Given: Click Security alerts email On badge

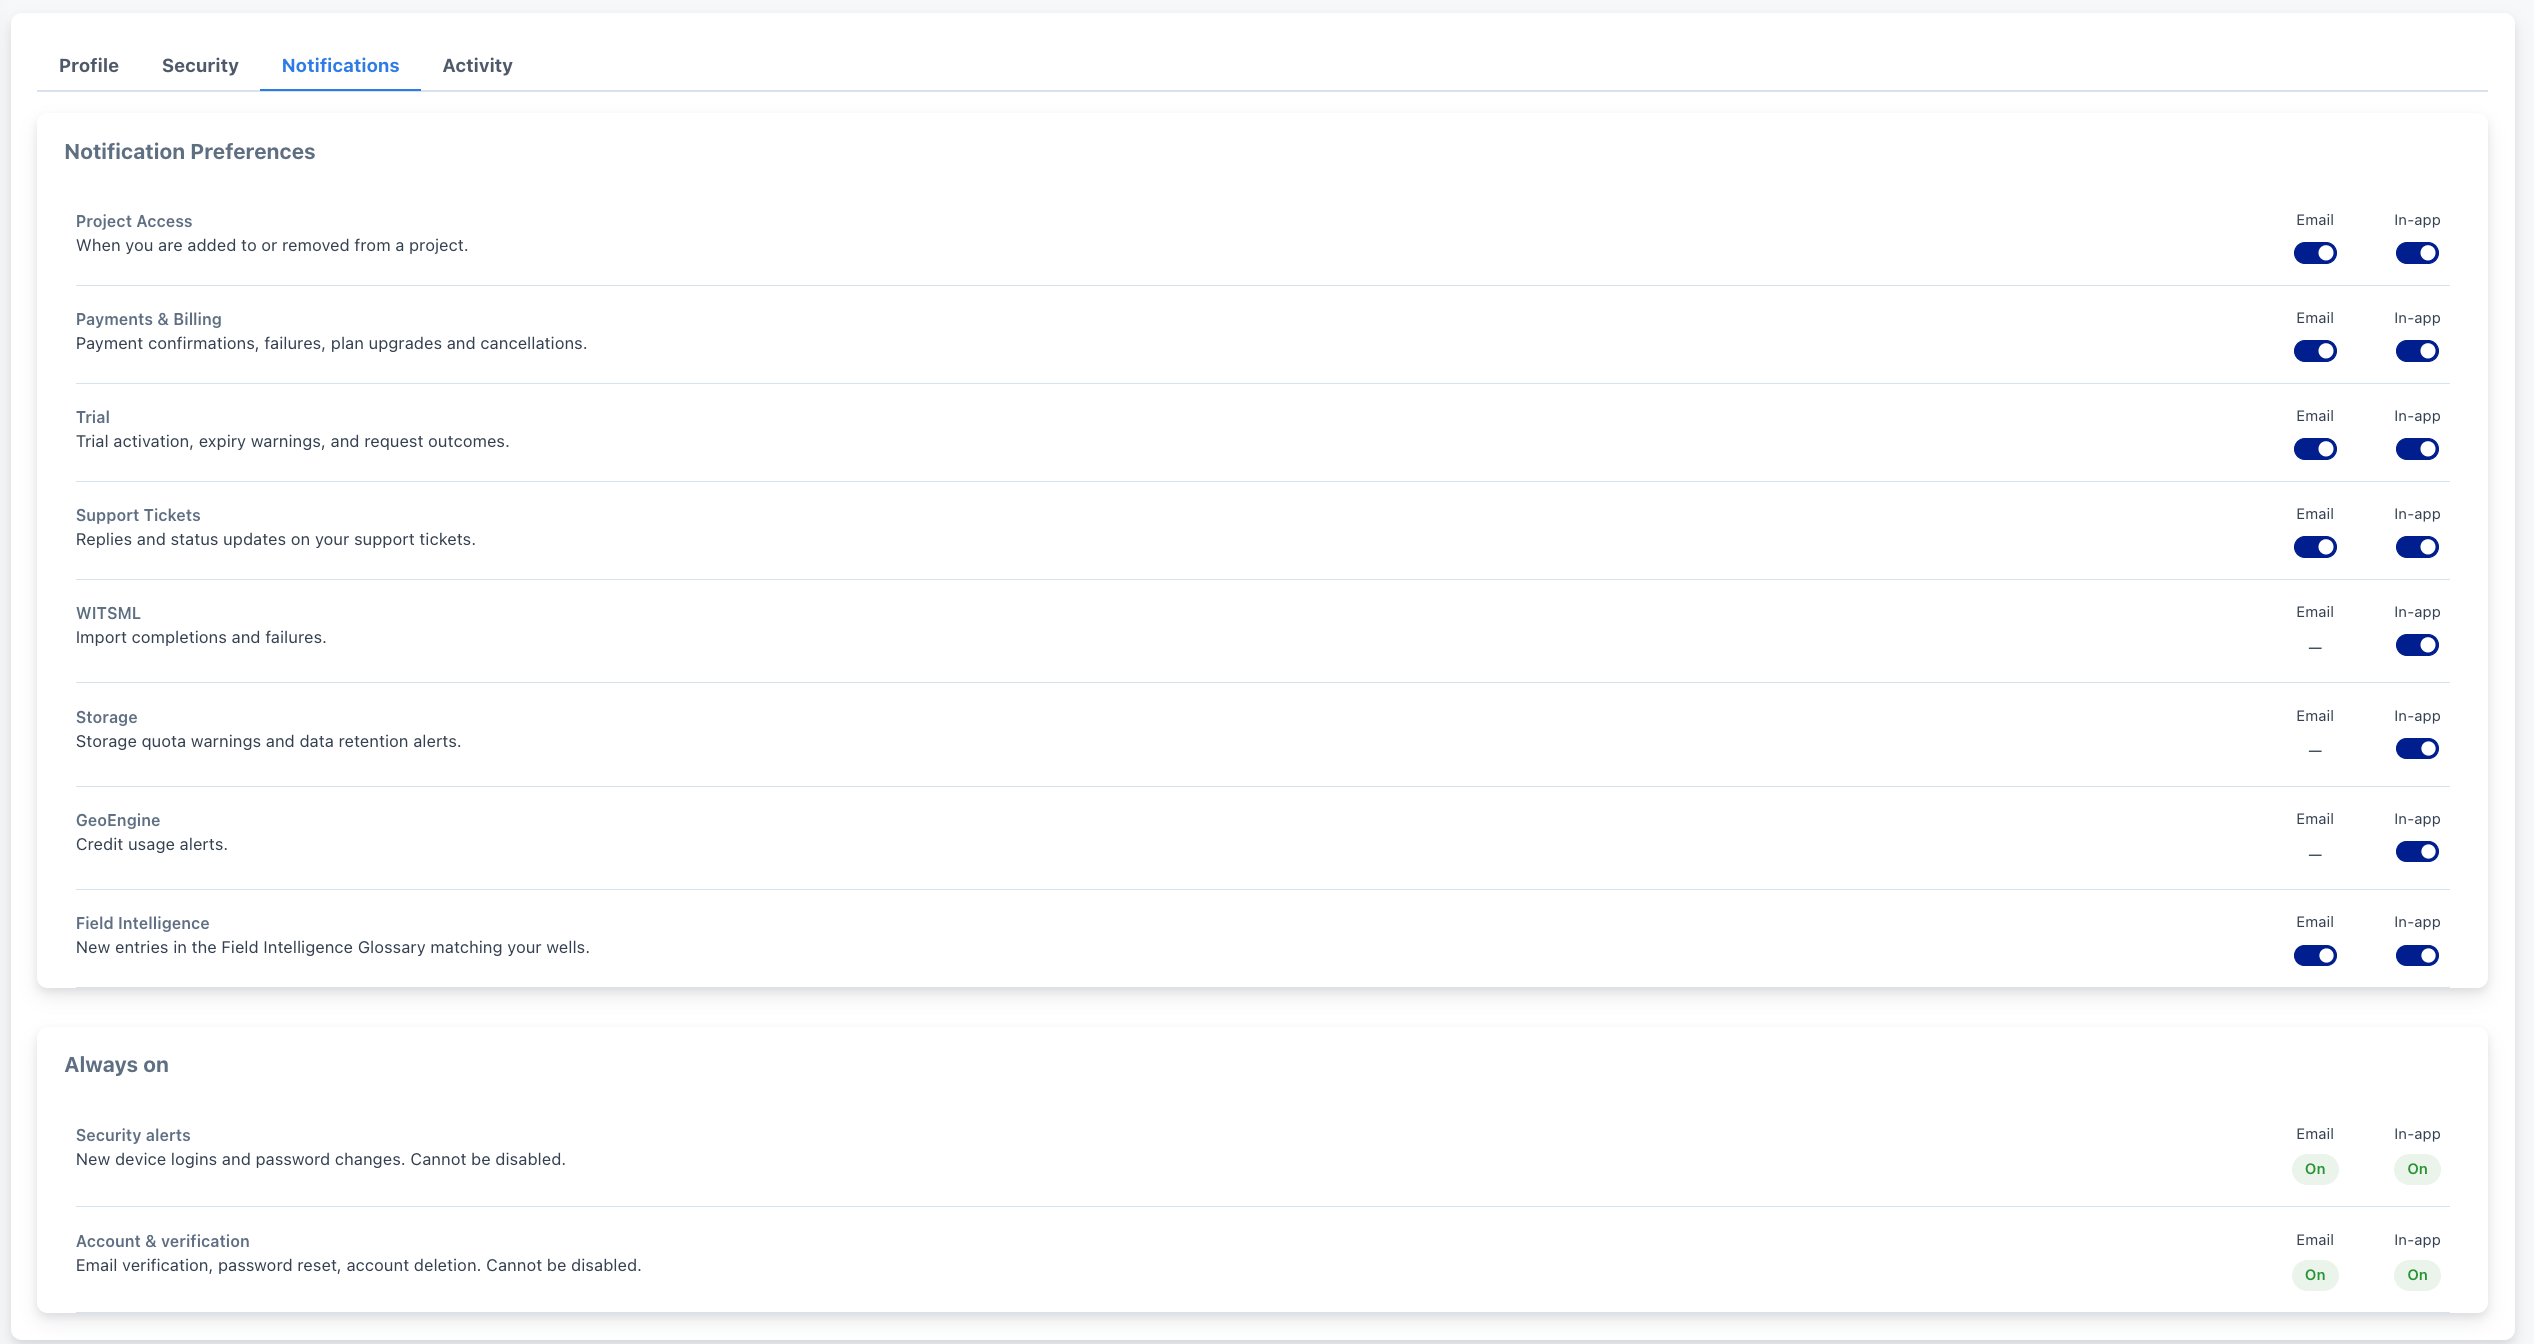Looking at the screenshot, I should point(2315,1169).
